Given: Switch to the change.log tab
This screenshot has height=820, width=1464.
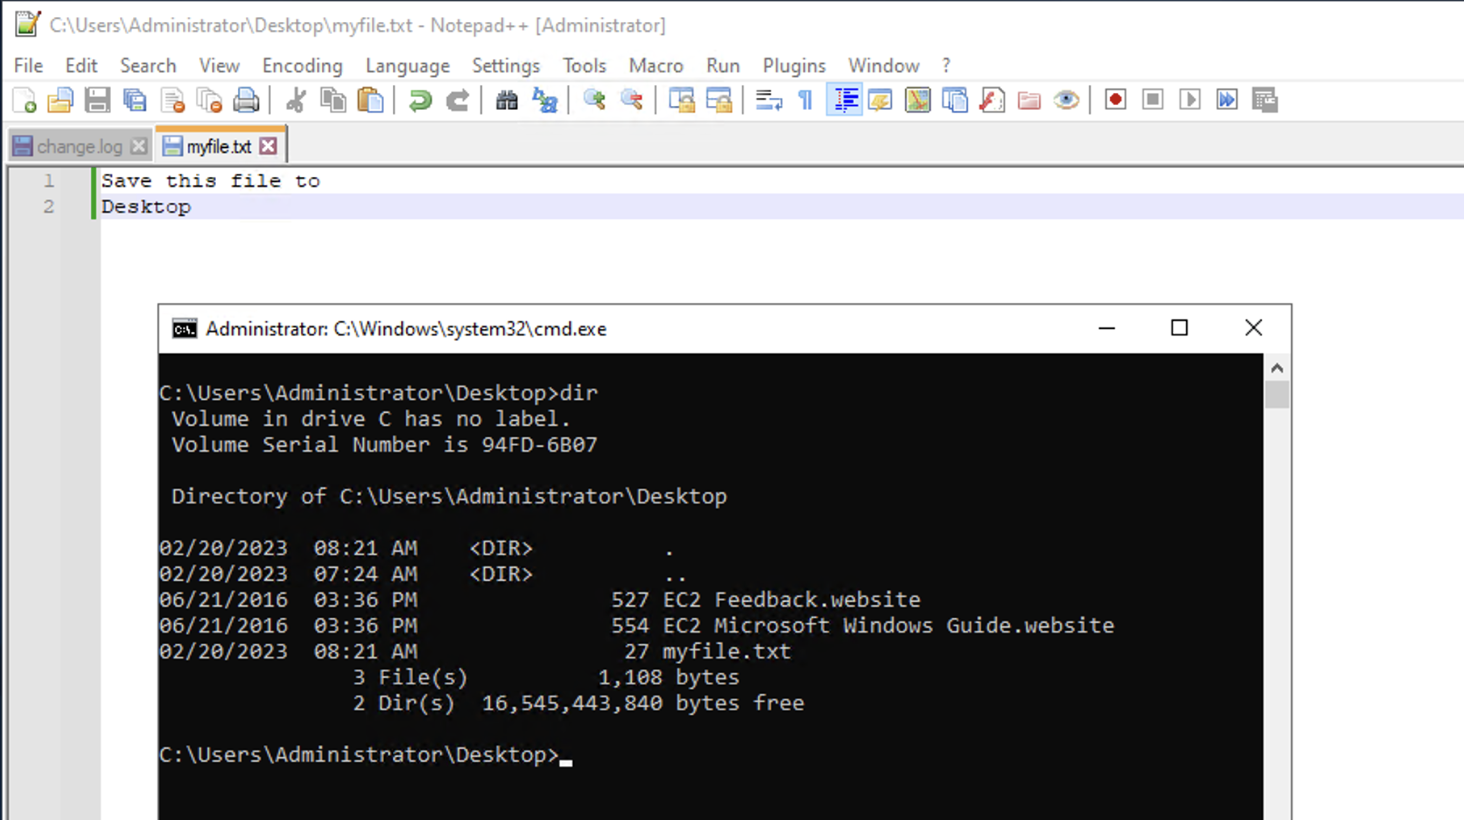Looking at the screenshot, I should [x=72, y=146].
